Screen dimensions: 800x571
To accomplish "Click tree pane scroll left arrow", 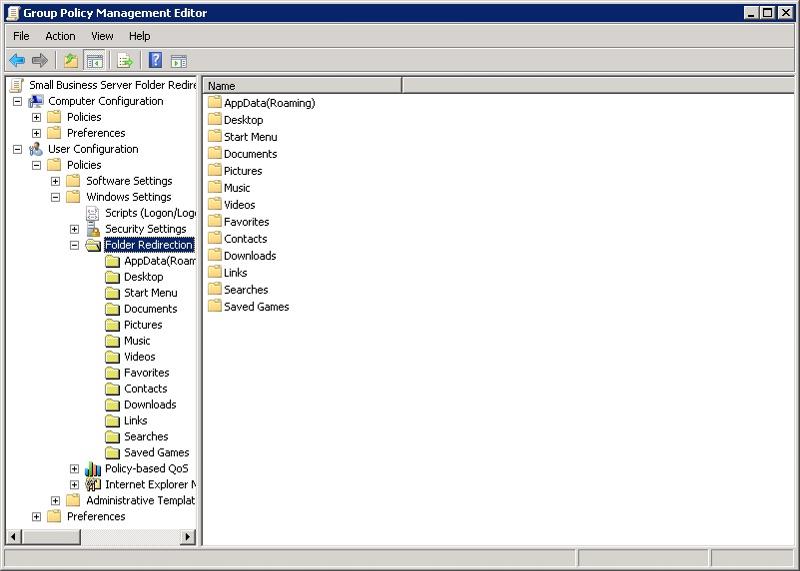I will (x=13, y=536).
